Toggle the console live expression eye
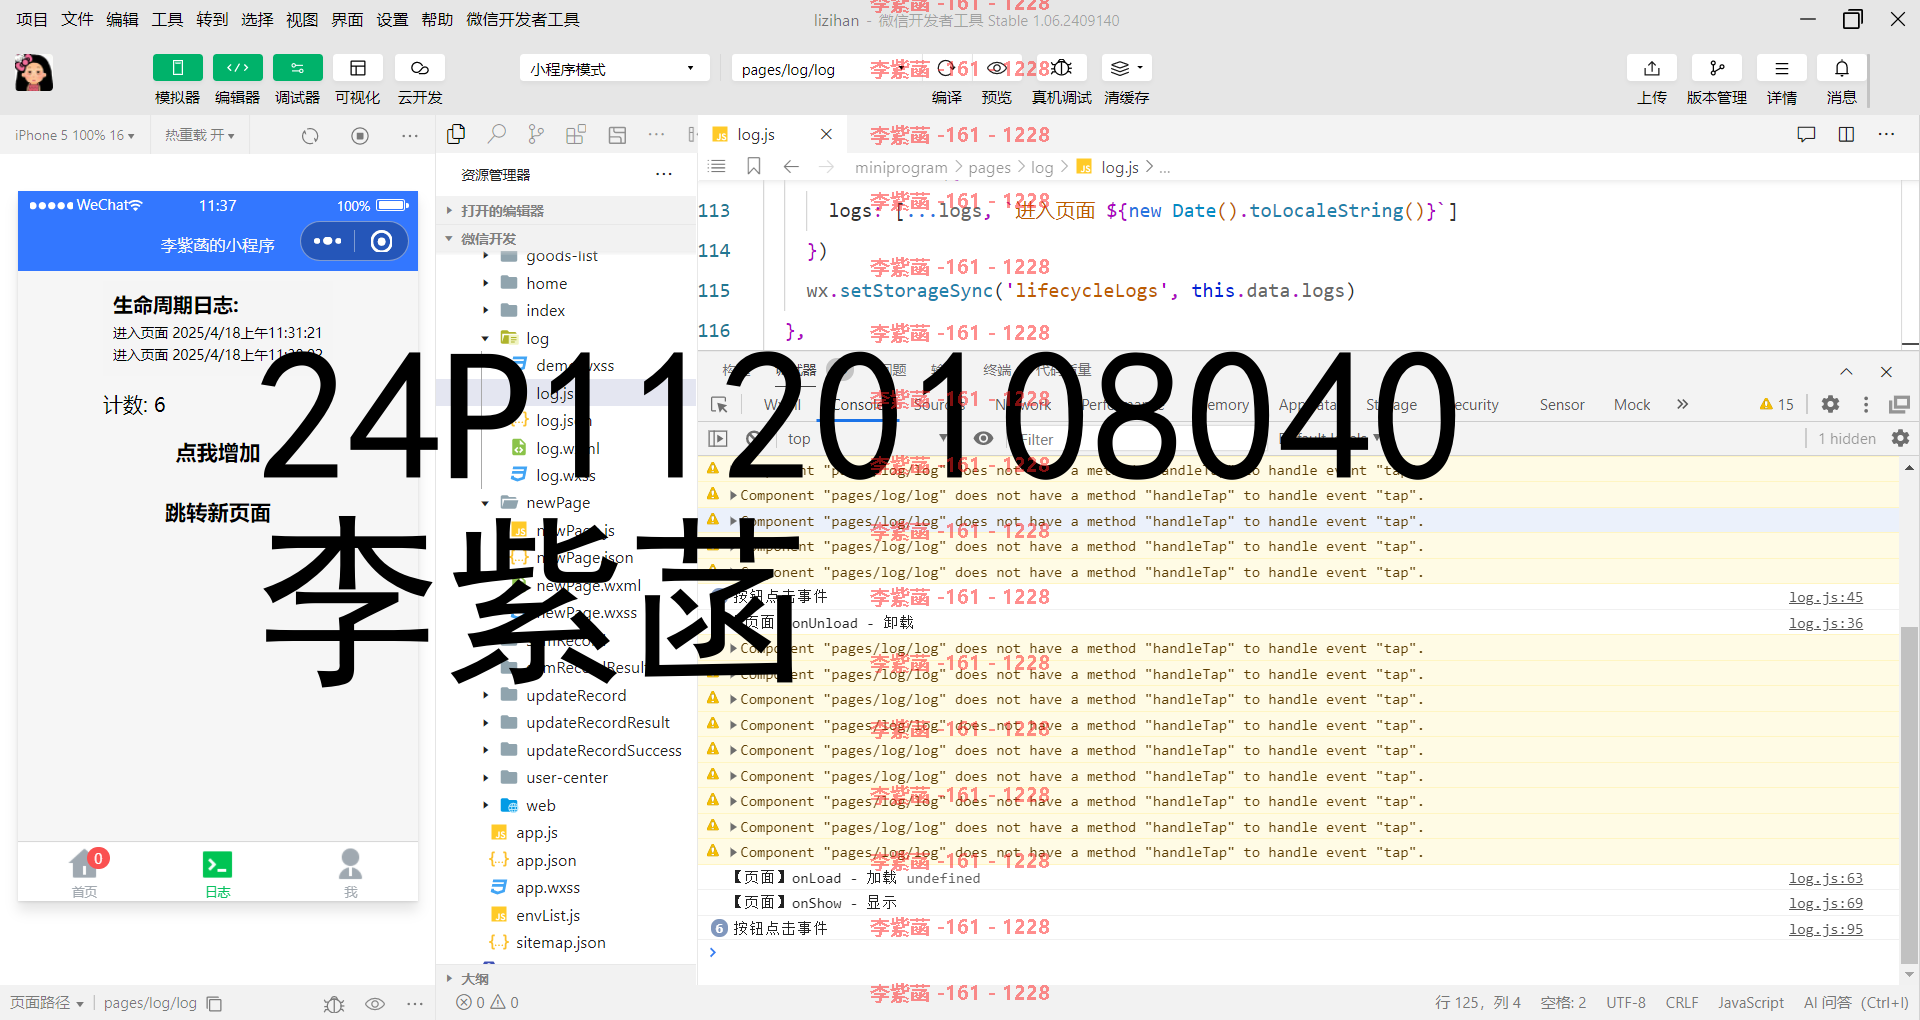The image size is (1920, 1020). coord(984,438)
